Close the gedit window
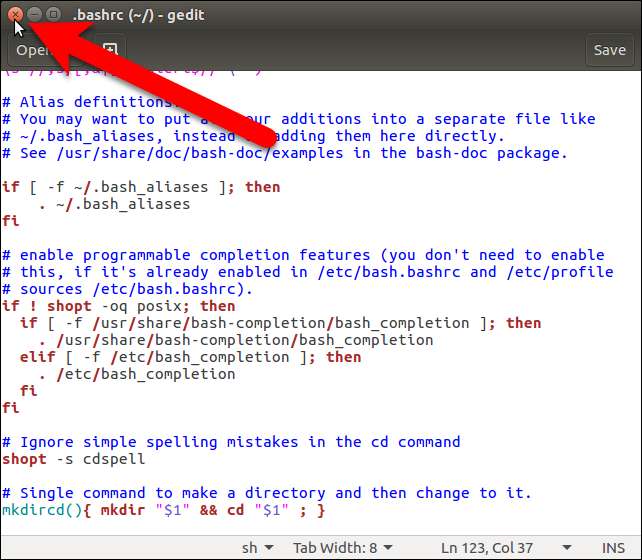 [x=16, y=15]
